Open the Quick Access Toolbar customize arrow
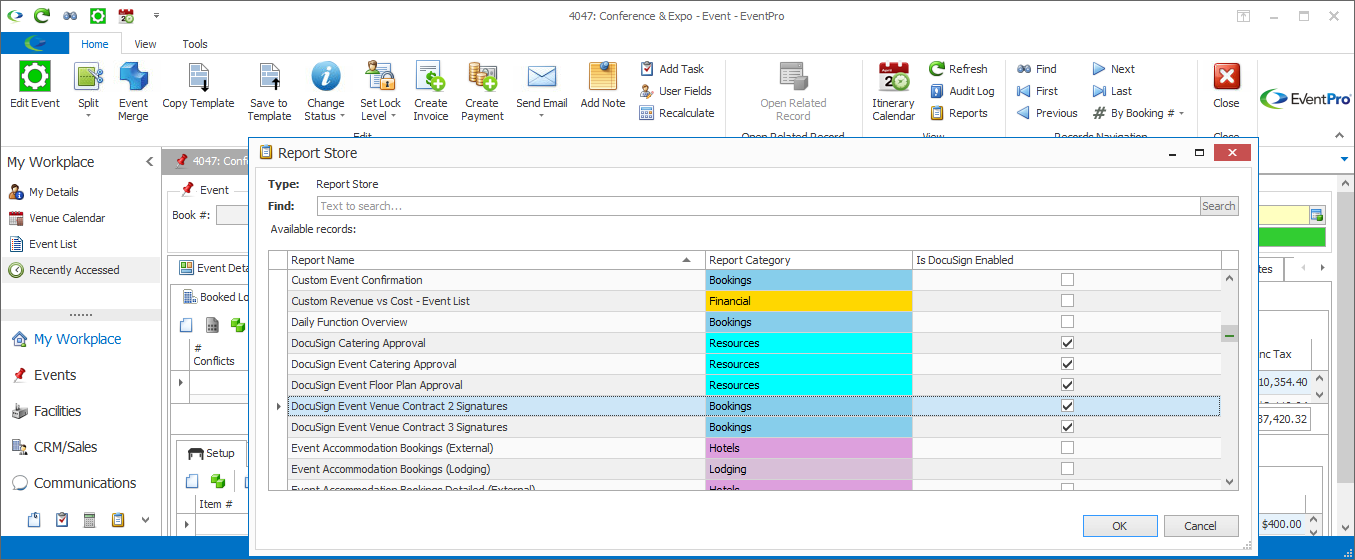This screenshot has height=560, width=1355. [x=157, y=16]
